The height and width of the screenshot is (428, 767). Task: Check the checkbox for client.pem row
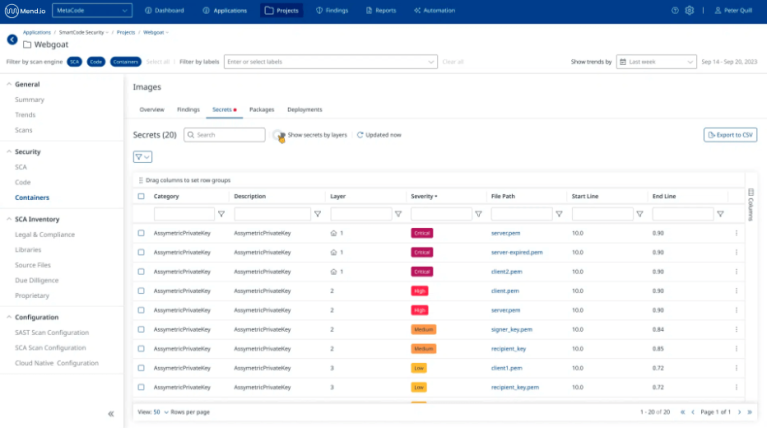[x=141, y=291]
